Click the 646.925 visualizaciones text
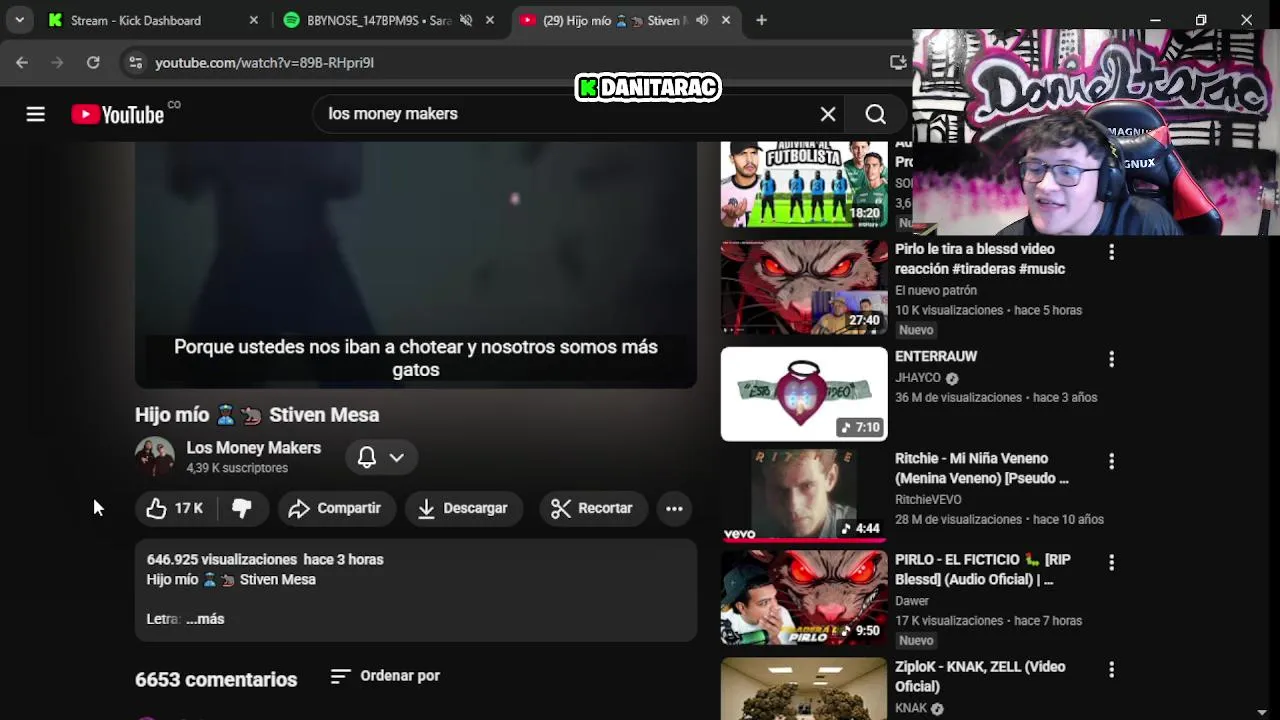1280x720 pixels. coord(223,560)
